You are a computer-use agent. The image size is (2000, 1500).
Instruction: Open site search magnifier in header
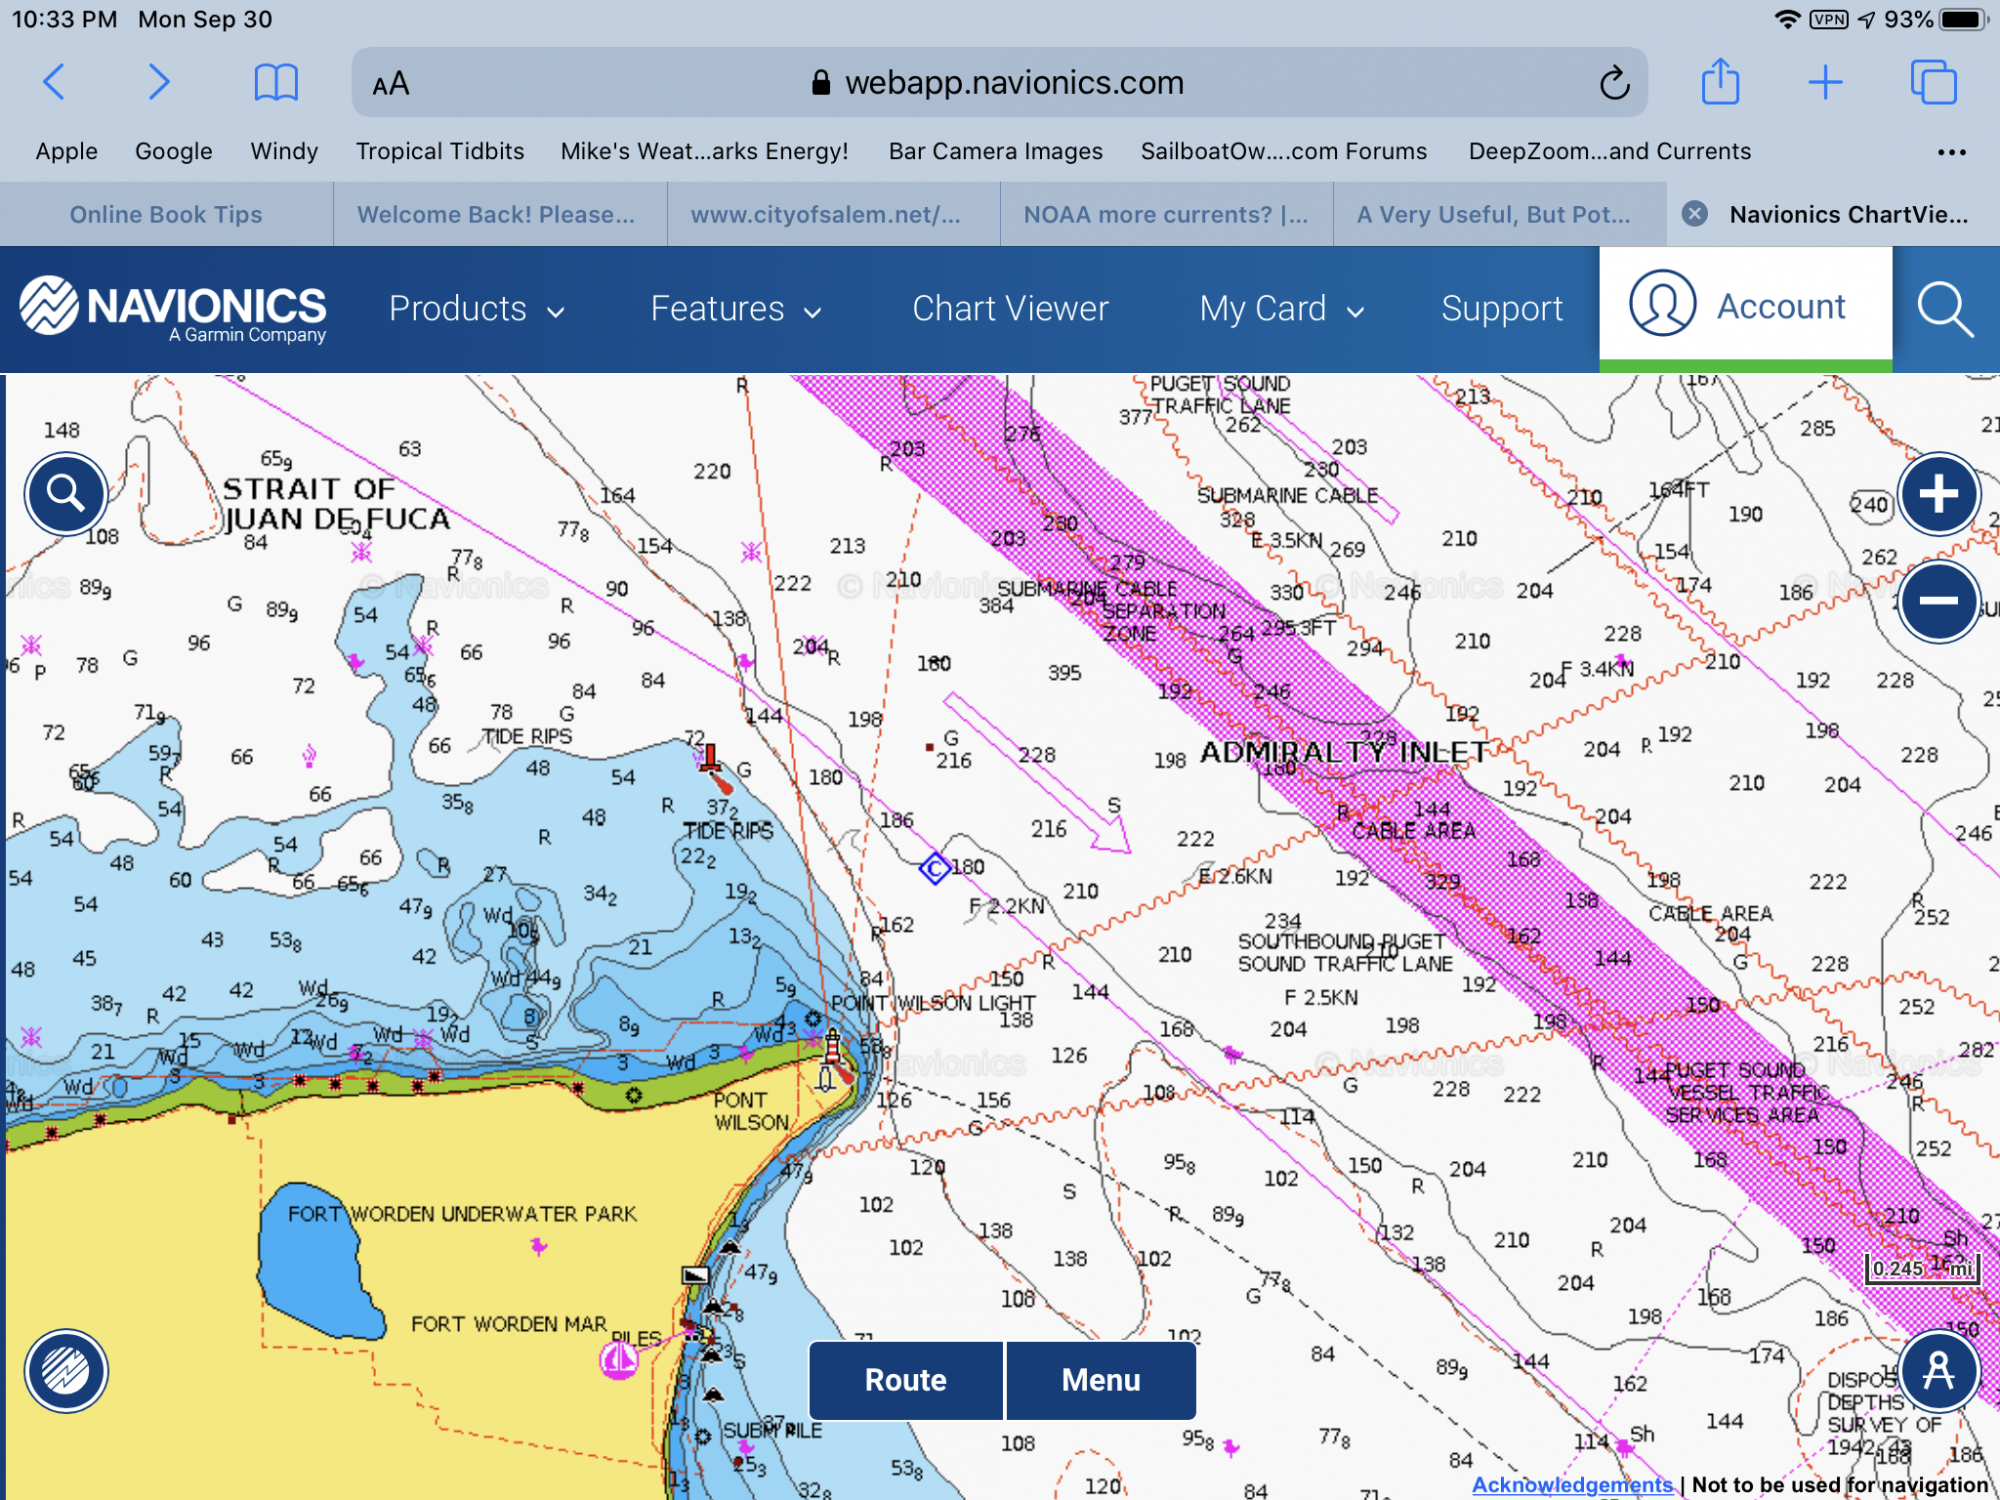[x=1945, y=309]
